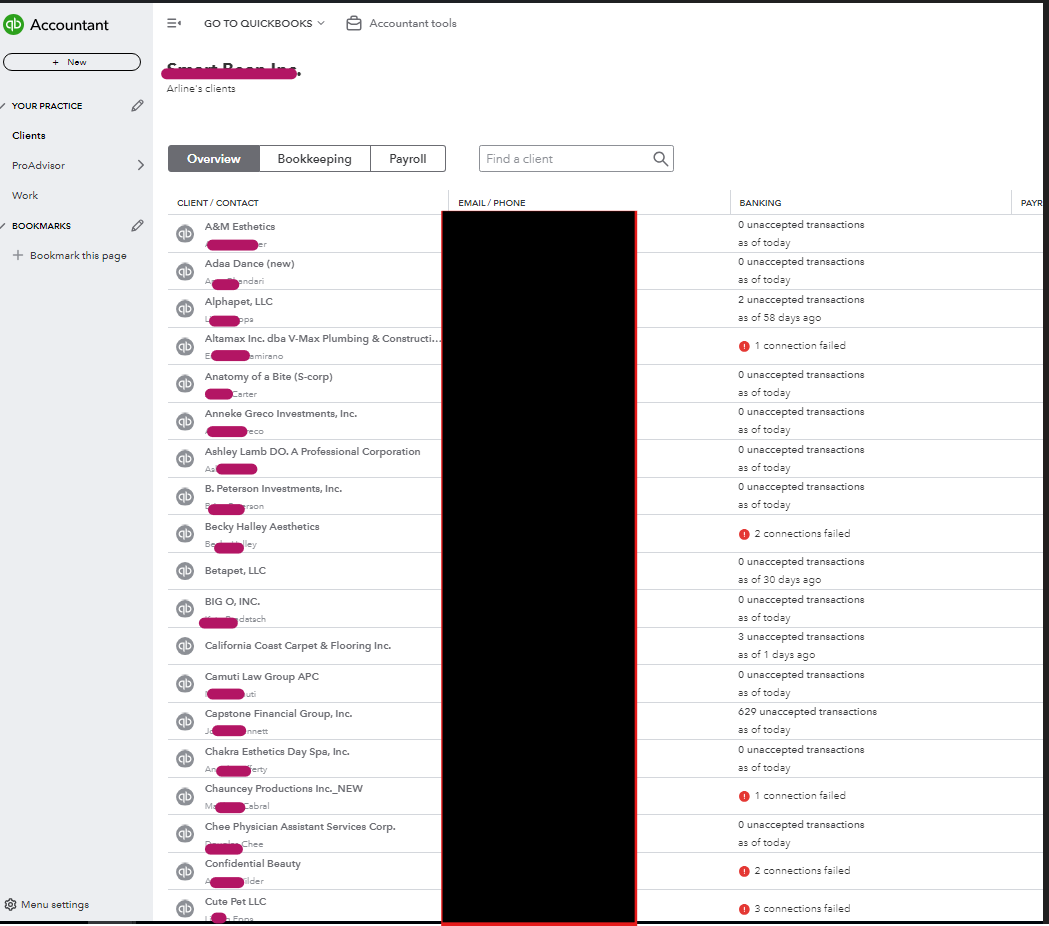
Task: Click QuickBooks icon for Capstone Financial Group
Action: [x=185, y=721]
